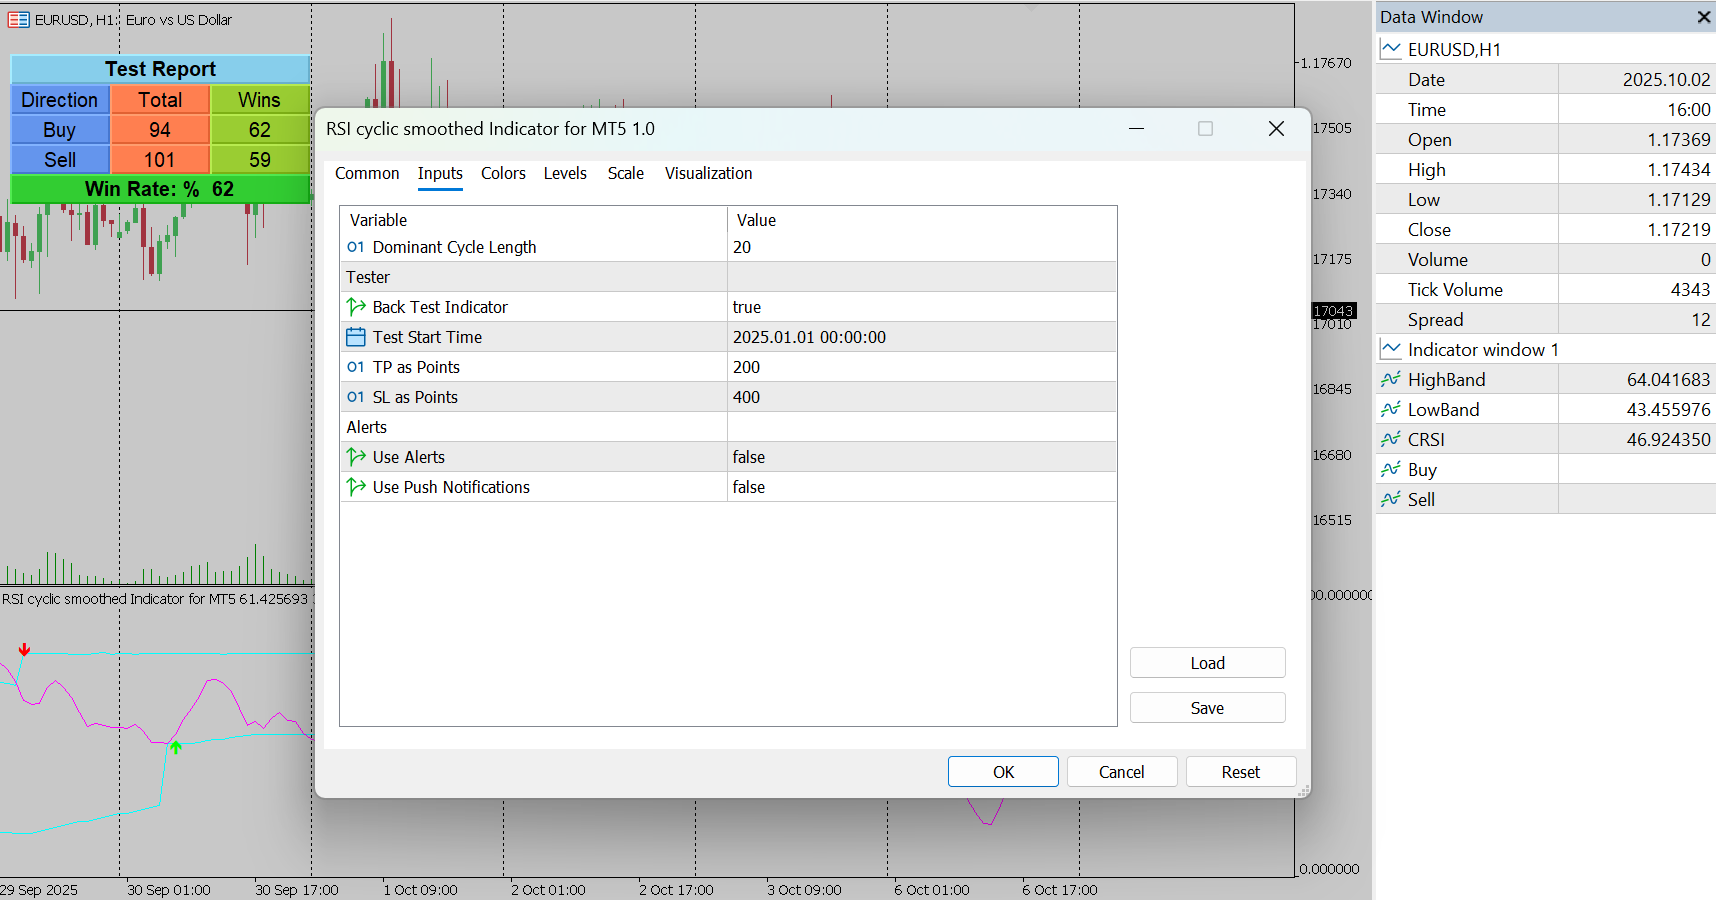Click the Buy row in Test Report
Viewport: 1716px width, 900px height.
coord(160,129)
